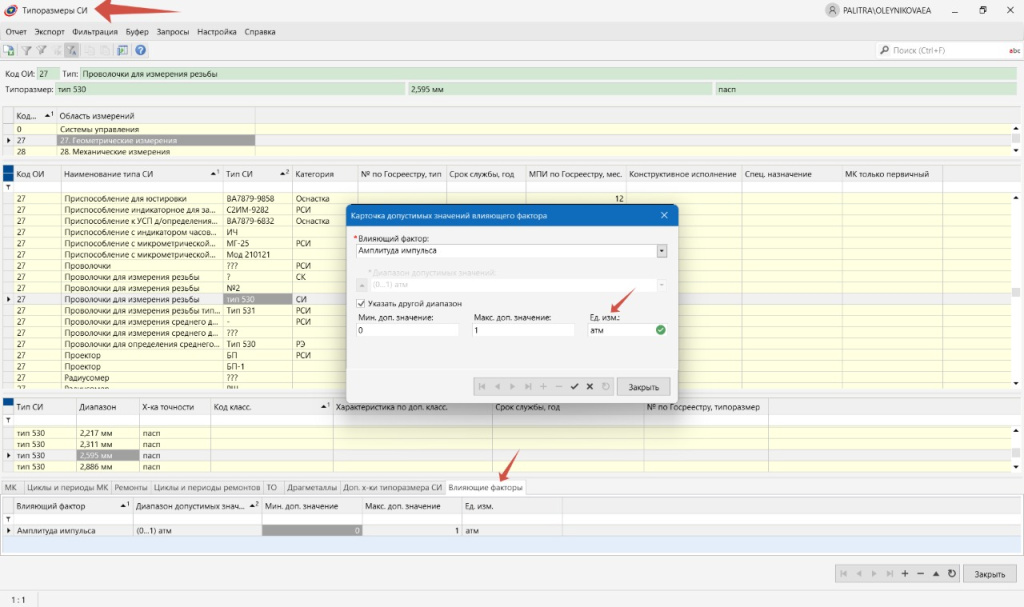Open the Экспорт menu
Screen dimensions: 1024x607
click(x=50, y=31)
